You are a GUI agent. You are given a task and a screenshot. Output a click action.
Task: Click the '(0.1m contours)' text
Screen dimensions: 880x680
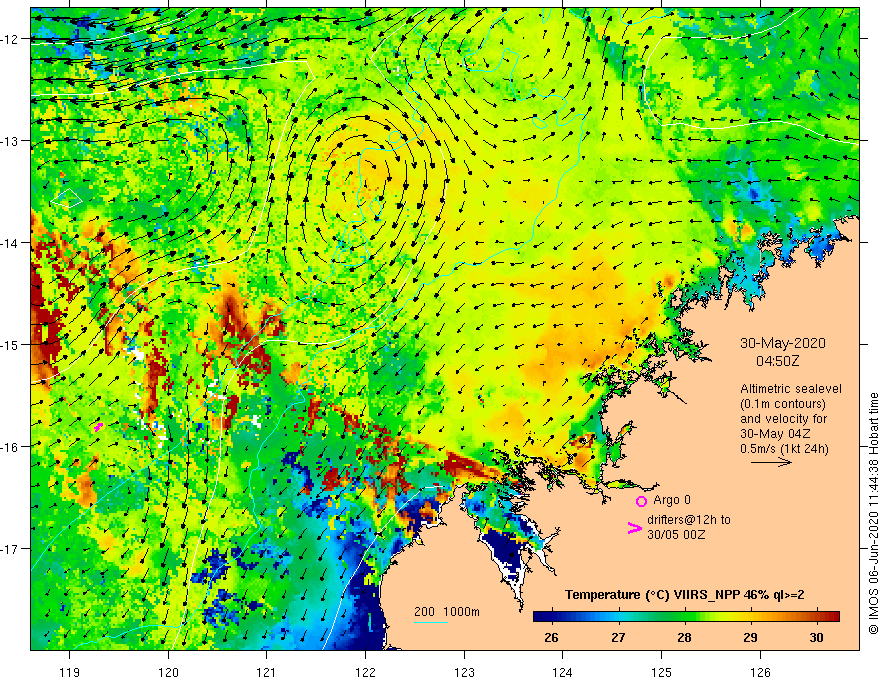783,404
